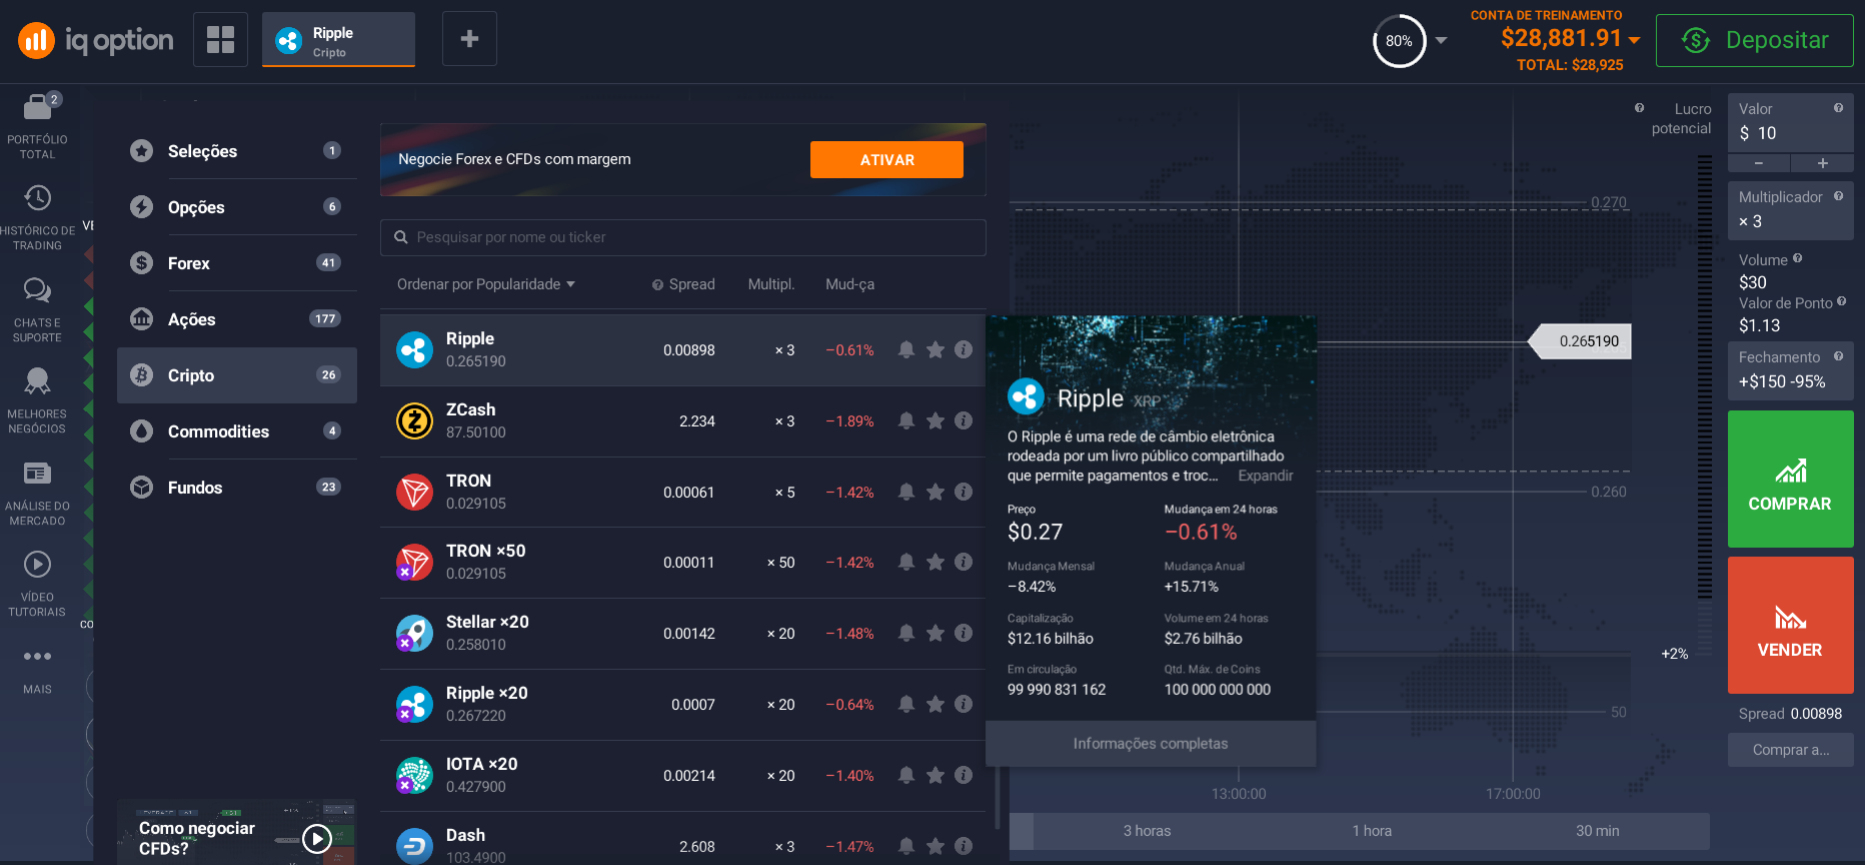Open info icon for Stellar ×20

[964, 633]
